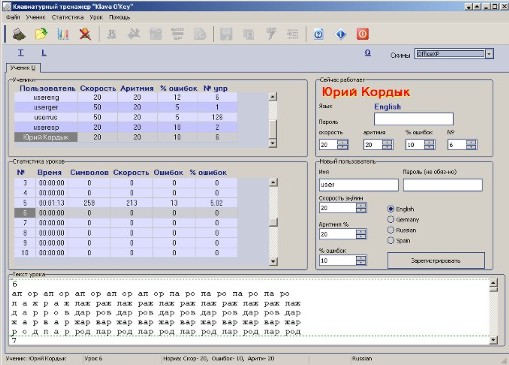Click the blue diamond info icon
Viewport: 509px width, 365px height.
(x=341, y=34)
